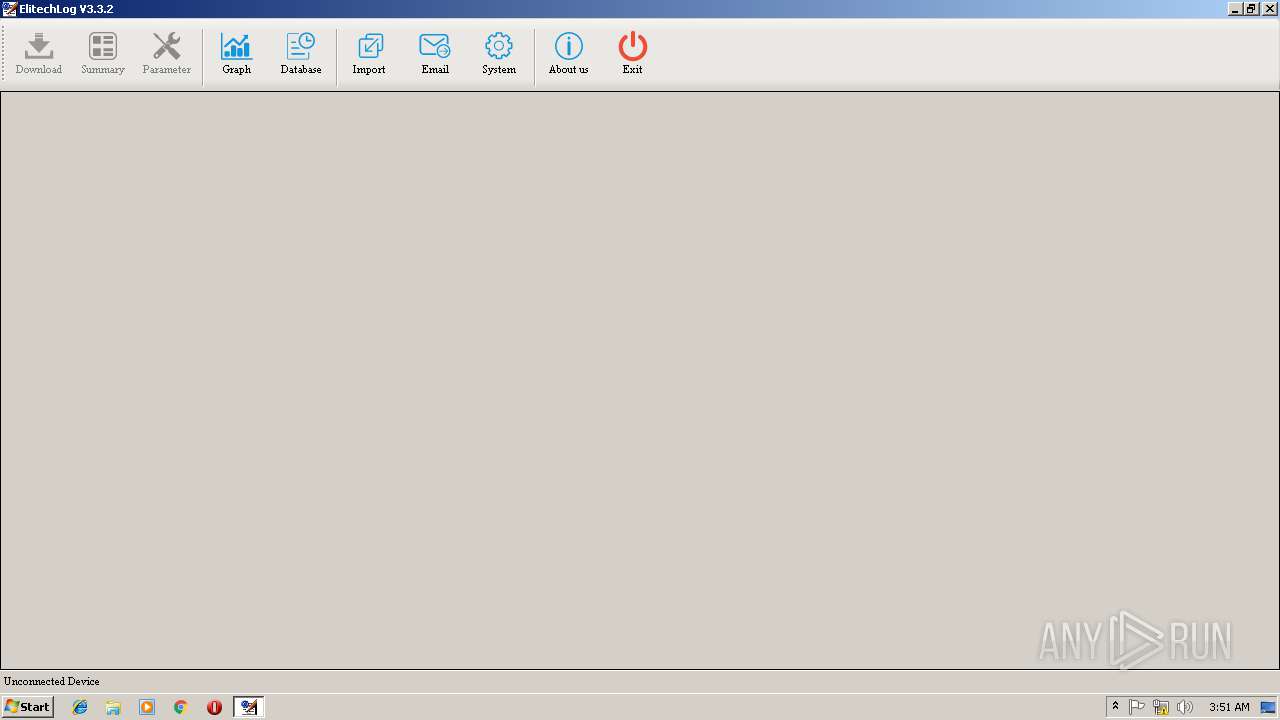Screen dimensions: 1280x720
Task: Minimize the ElitechLog window
Action: tap(1236, 9)
